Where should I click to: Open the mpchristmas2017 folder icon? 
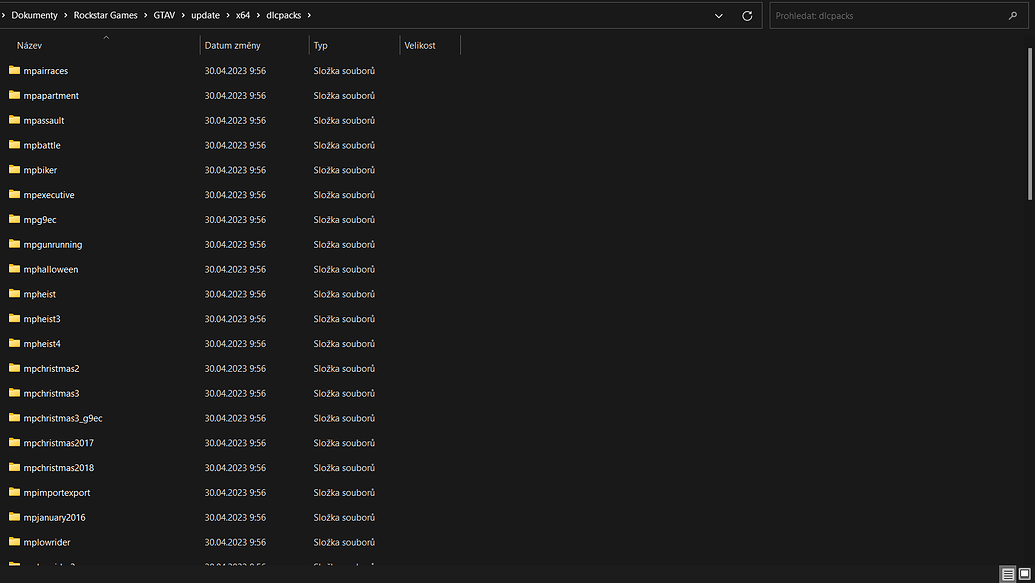pyautogui.click(x=14, y=442)
